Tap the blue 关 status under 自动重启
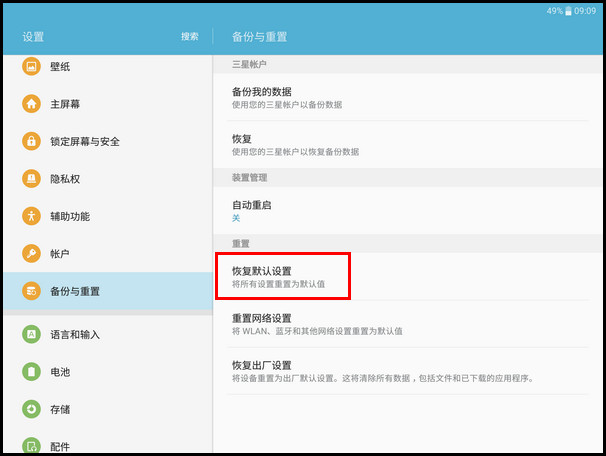Screen dimensions: 606x456 tap(236, 218)
